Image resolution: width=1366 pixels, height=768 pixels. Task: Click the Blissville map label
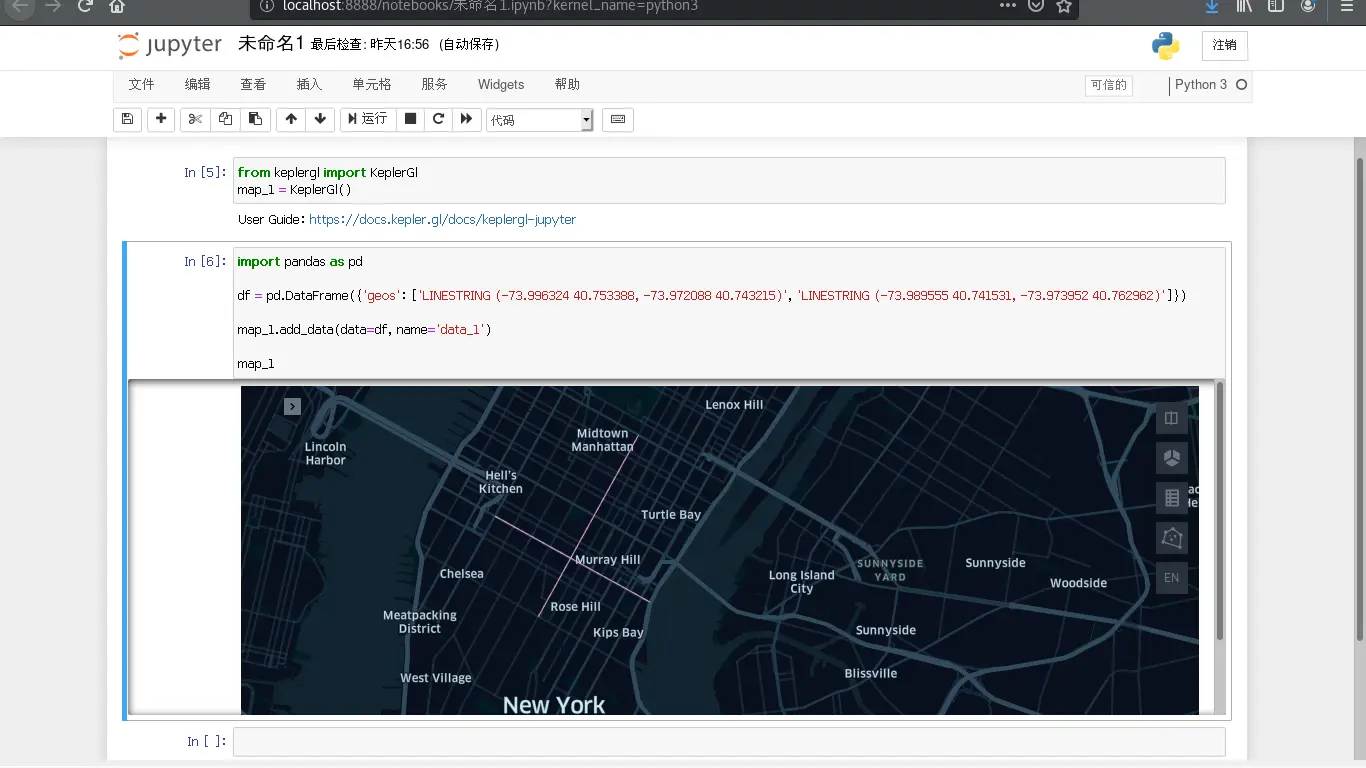pos(871,673)
